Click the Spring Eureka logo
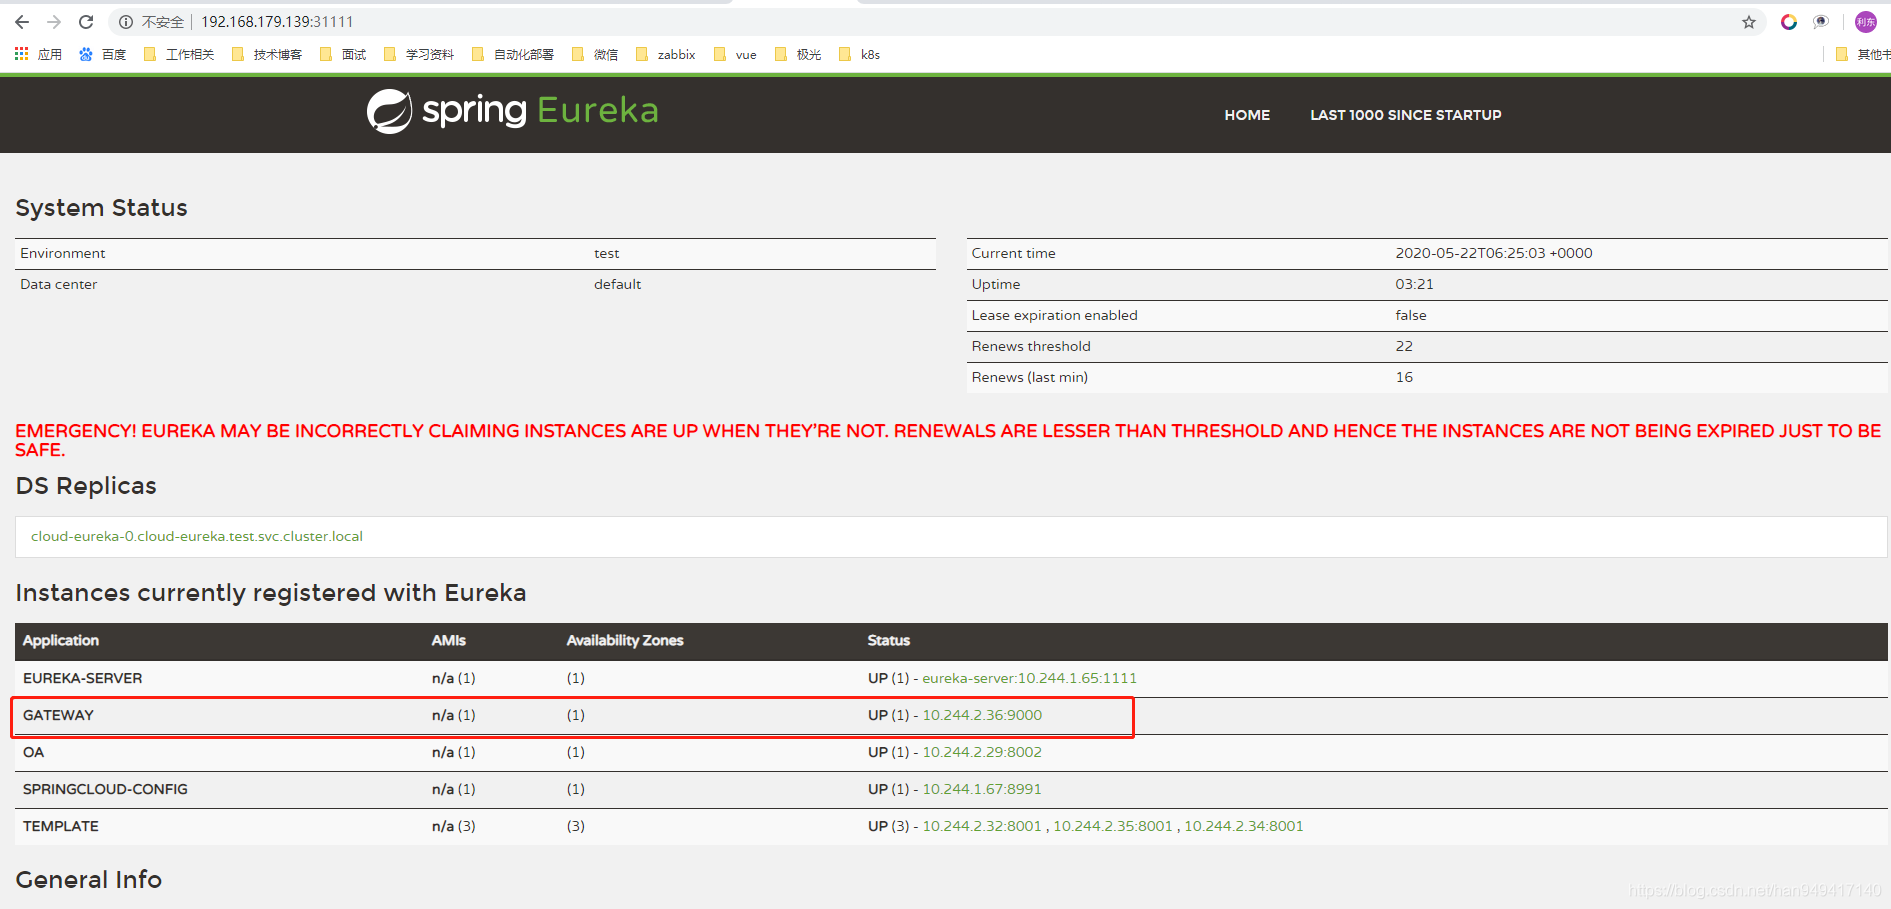The height and width of the screenshot is (909, 1891). [x=512, y=111]
